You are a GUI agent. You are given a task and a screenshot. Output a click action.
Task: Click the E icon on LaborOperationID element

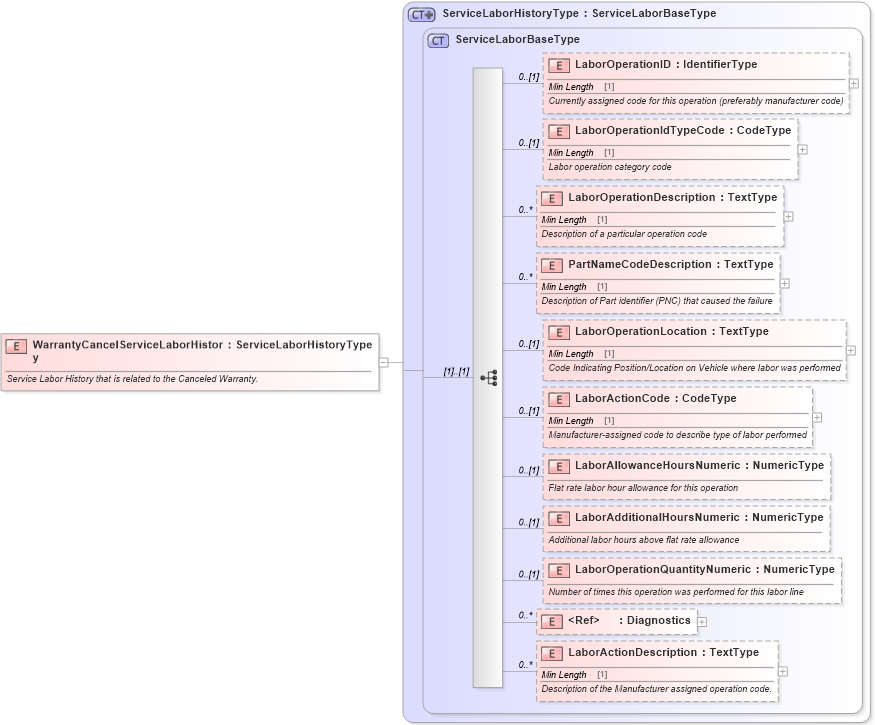tap(559, 64)
